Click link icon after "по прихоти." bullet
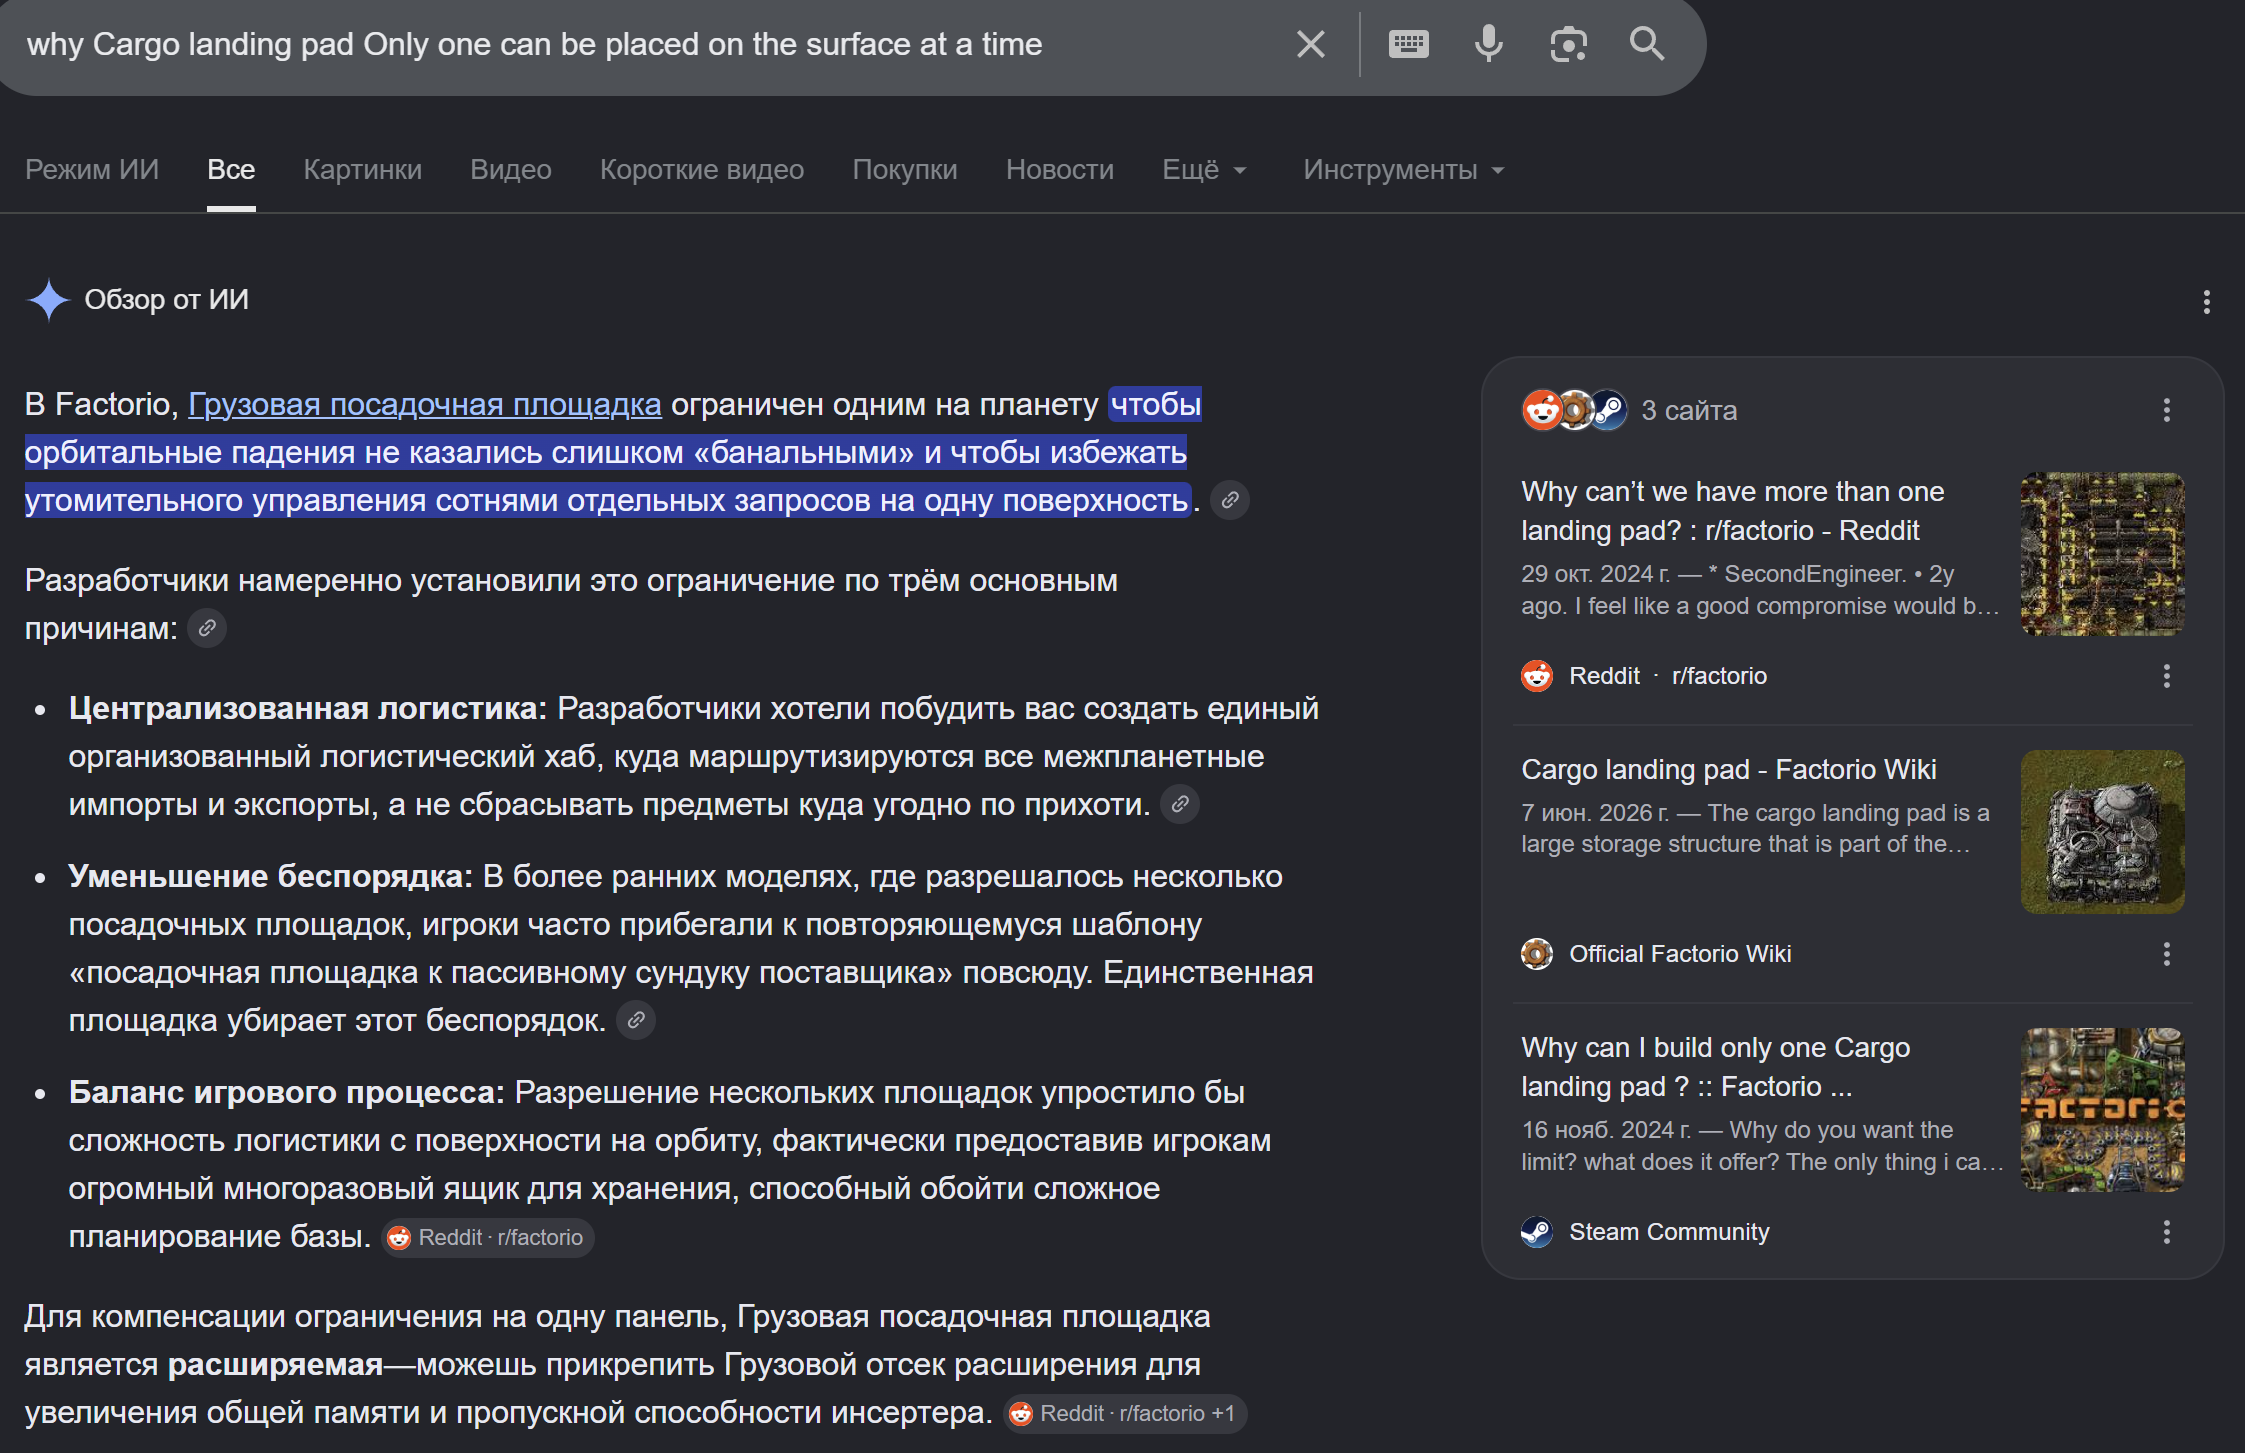 click(1180, 804)
